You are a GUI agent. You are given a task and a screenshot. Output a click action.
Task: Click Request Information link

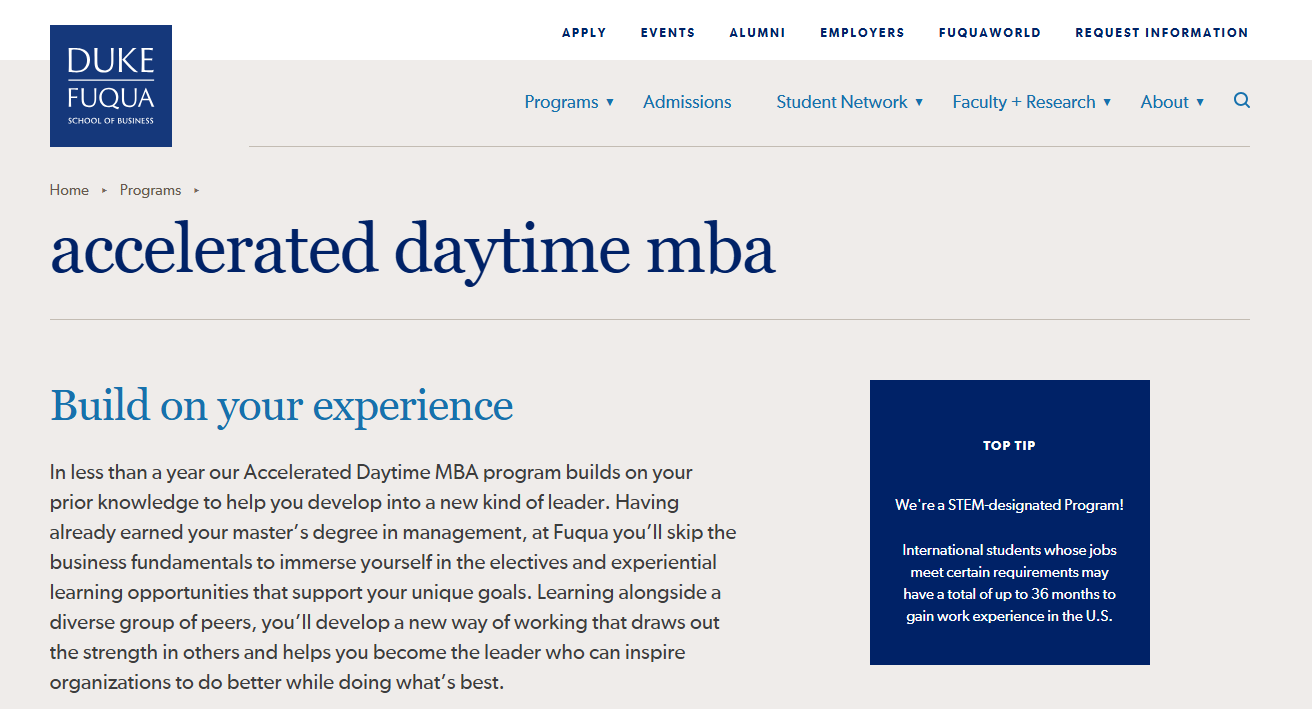1161,33
